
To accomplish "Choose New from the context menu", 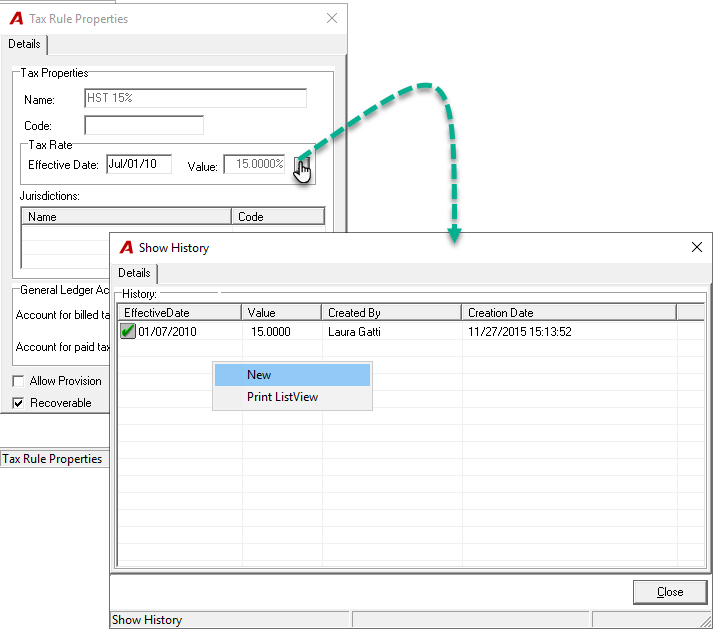I will (x=292, y=375).
